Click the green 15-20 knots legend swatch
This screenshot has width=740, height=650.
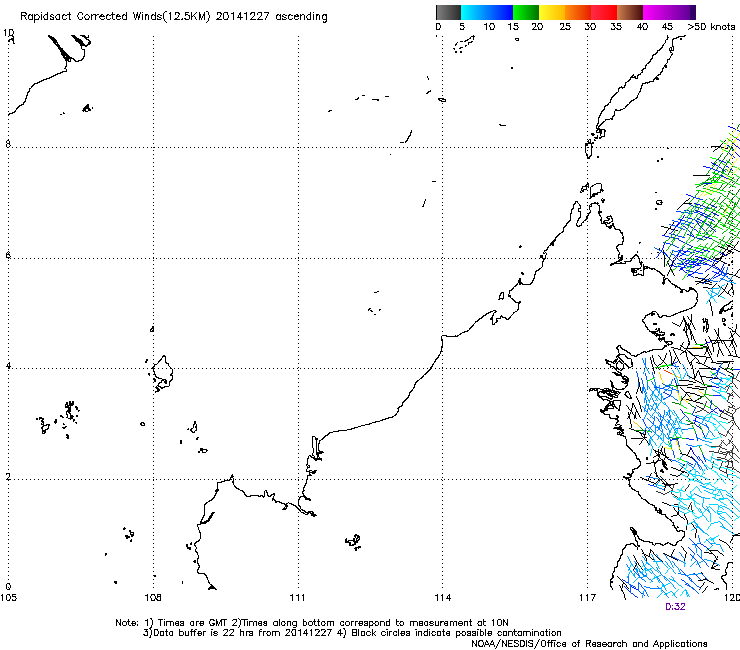coord(526,12)
